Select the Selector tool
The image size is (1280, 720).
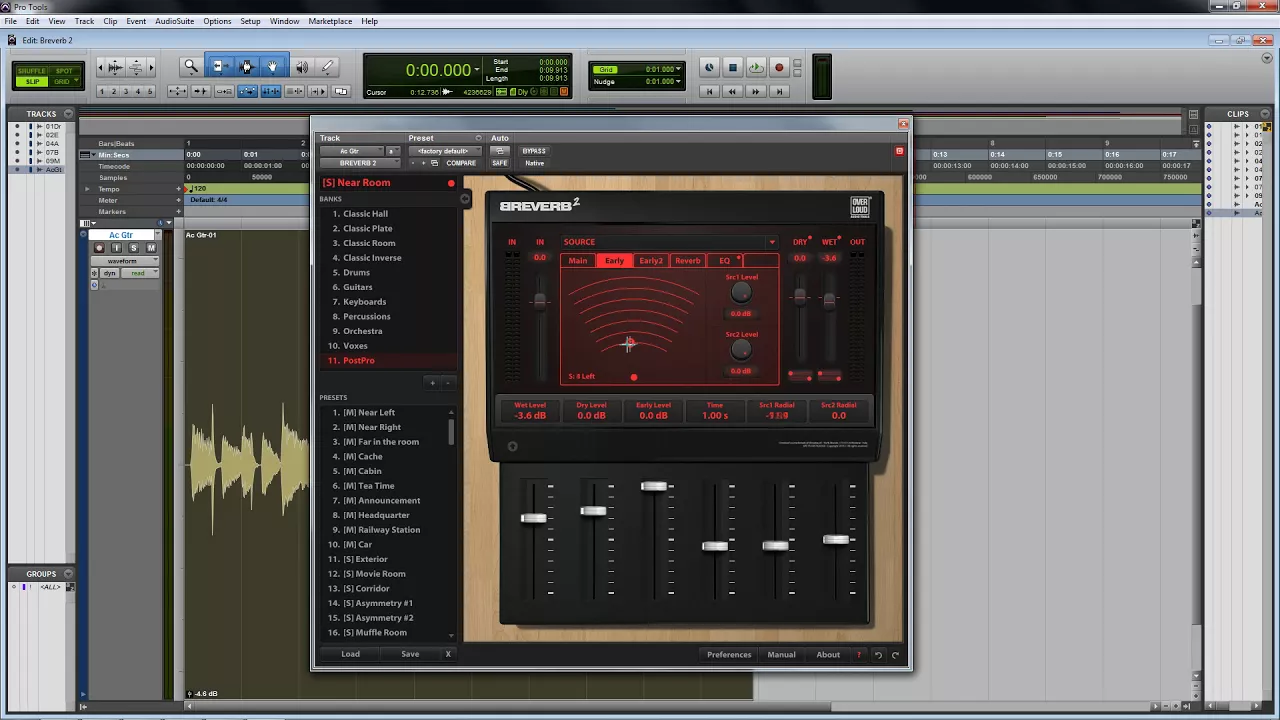point(246,67)
